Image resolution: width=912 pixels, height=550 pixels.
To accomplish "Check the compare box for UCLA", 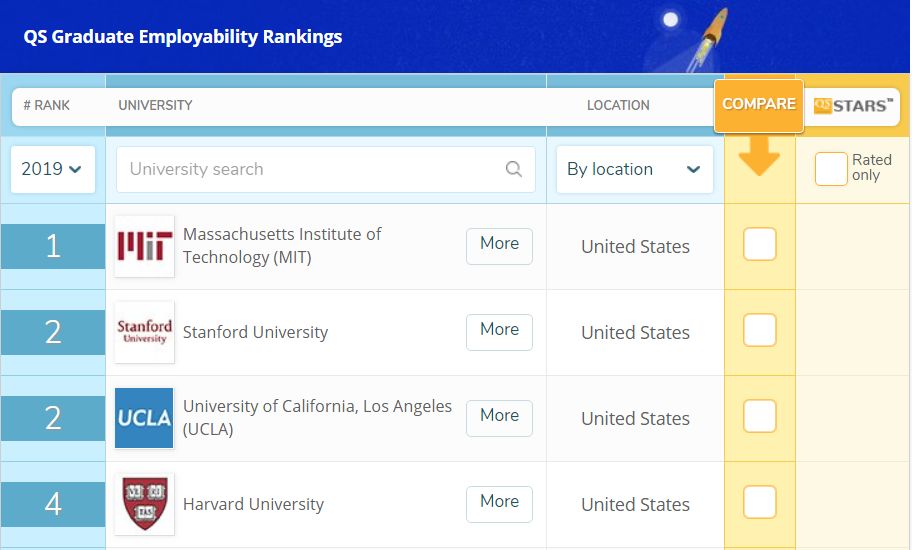I will coord(760,416).
